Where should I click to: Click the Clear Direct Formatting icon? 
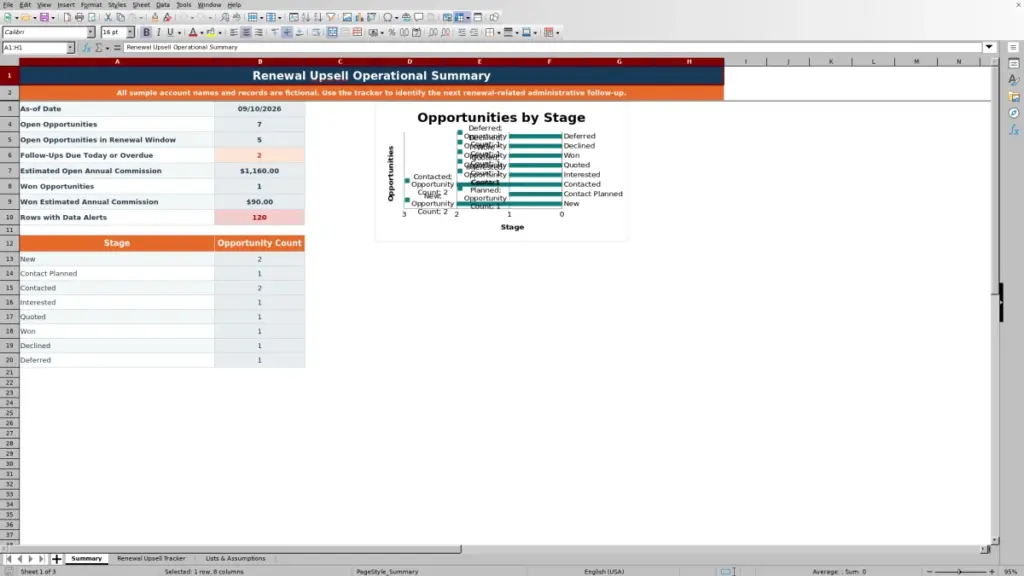(167, 17)
